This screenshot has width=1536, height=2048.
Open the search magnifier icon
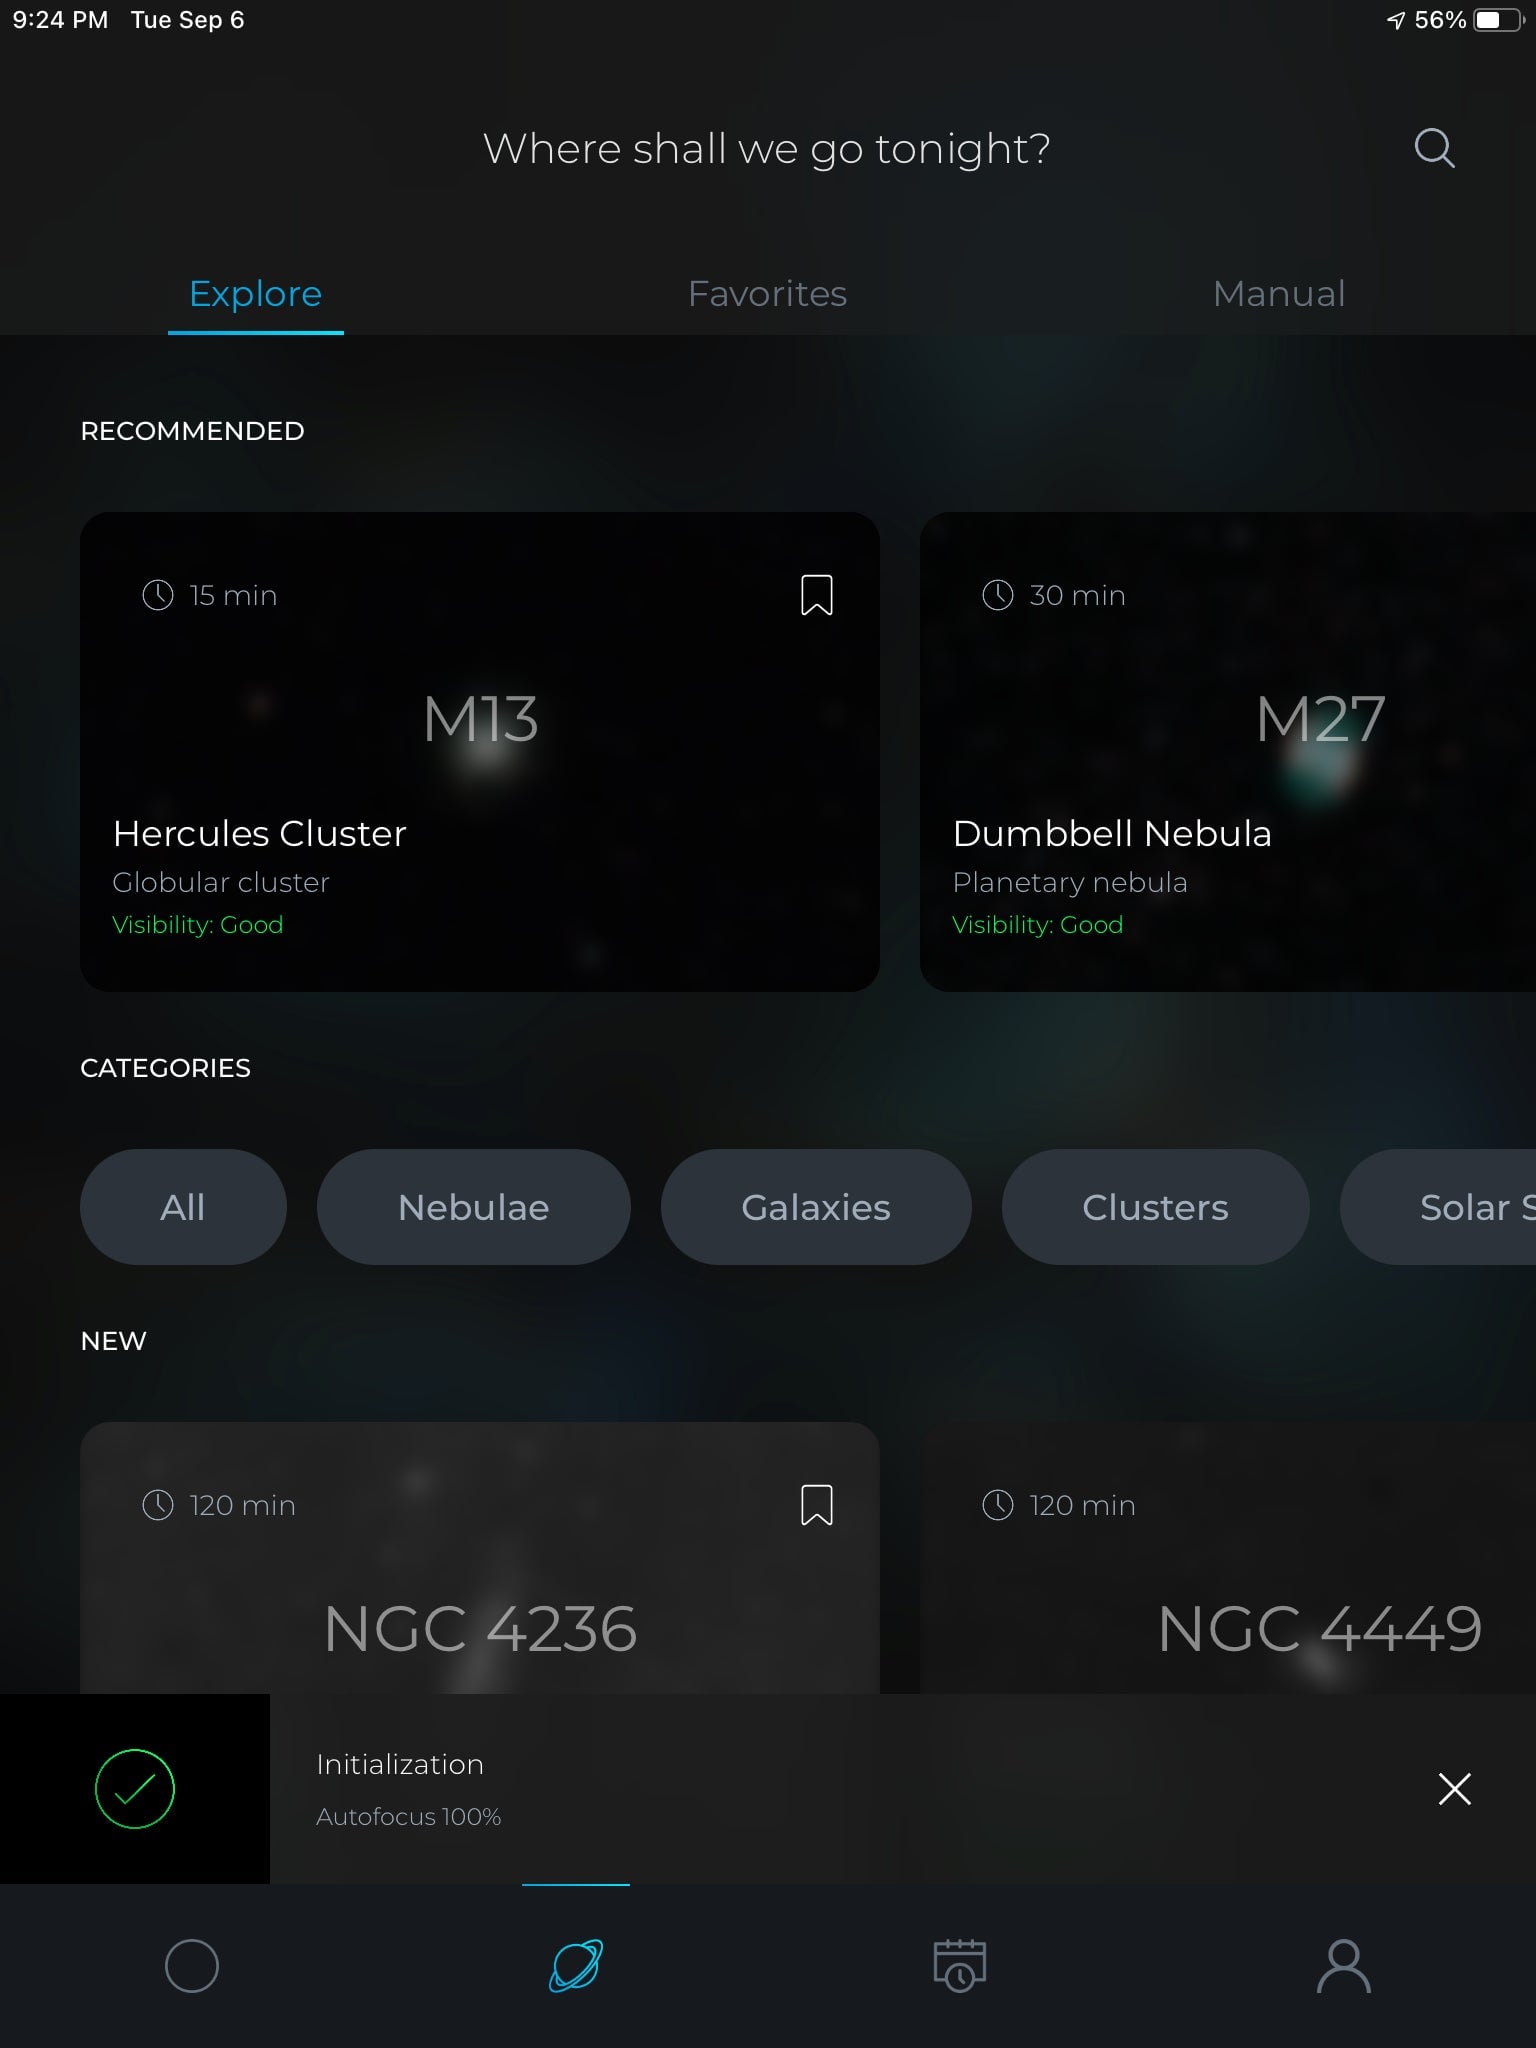point(1434,148)
